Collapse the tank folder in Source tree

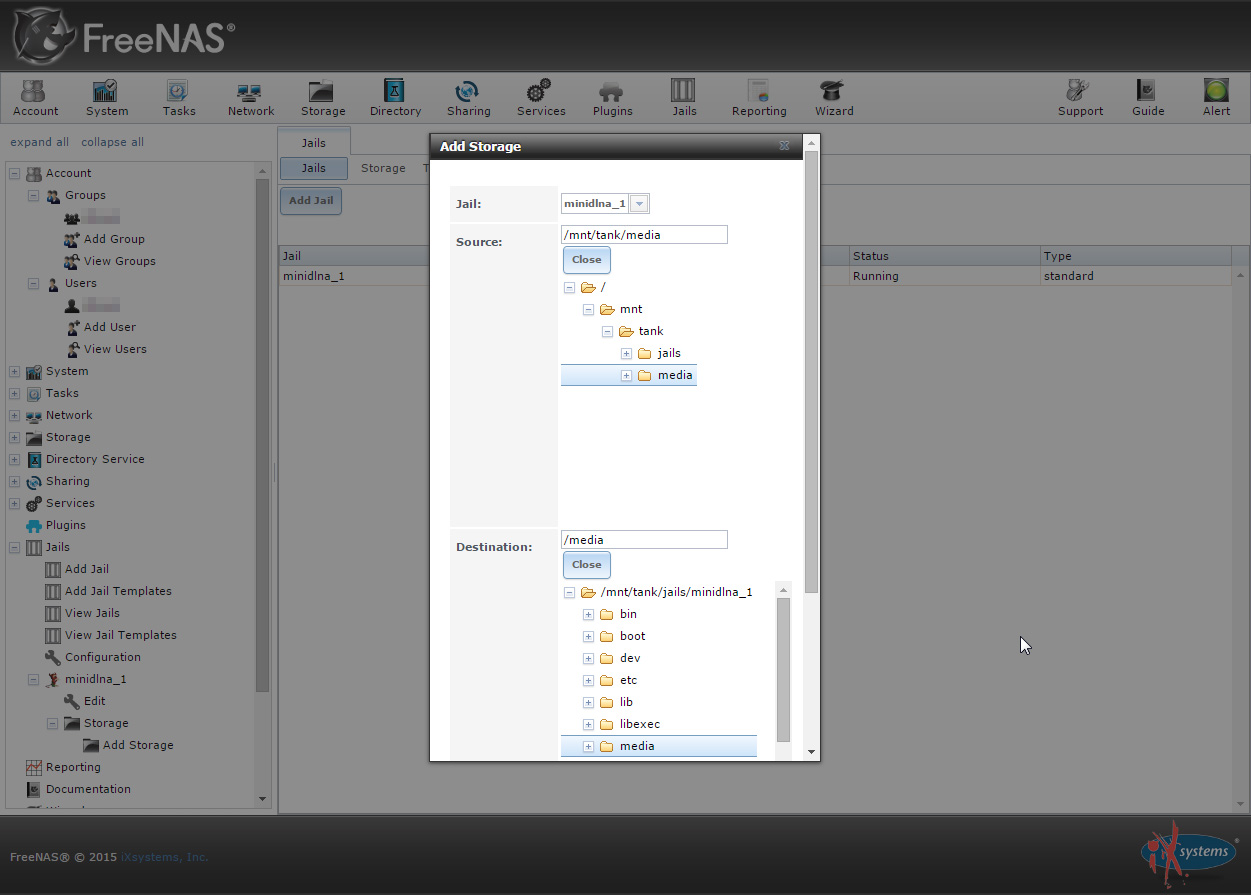coord(607,331)
